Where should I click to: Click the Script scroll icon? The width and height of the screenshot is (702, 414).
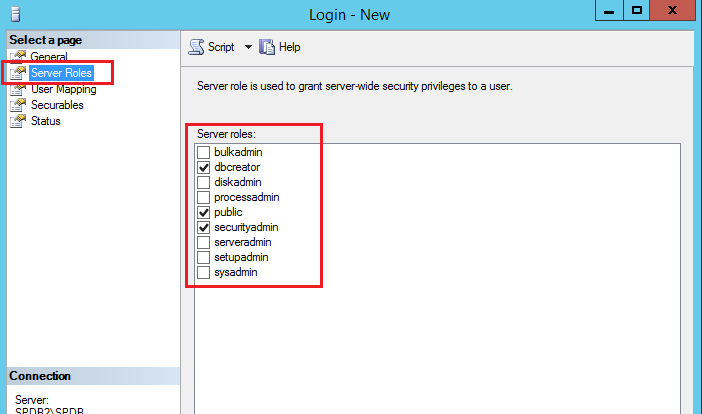coord(196,47)
